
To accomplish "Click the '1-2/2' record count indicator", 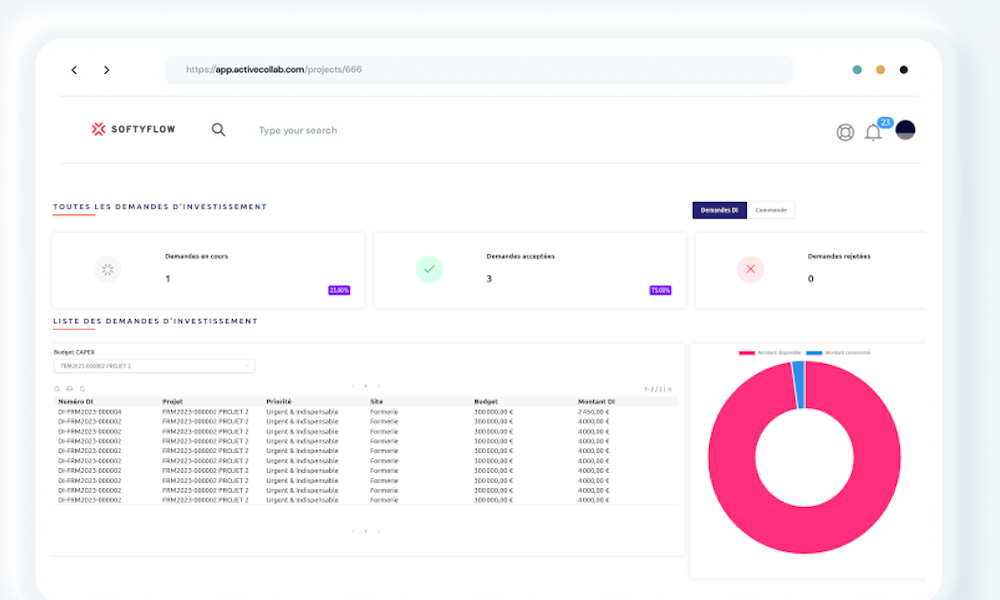I will click(654, 389).
